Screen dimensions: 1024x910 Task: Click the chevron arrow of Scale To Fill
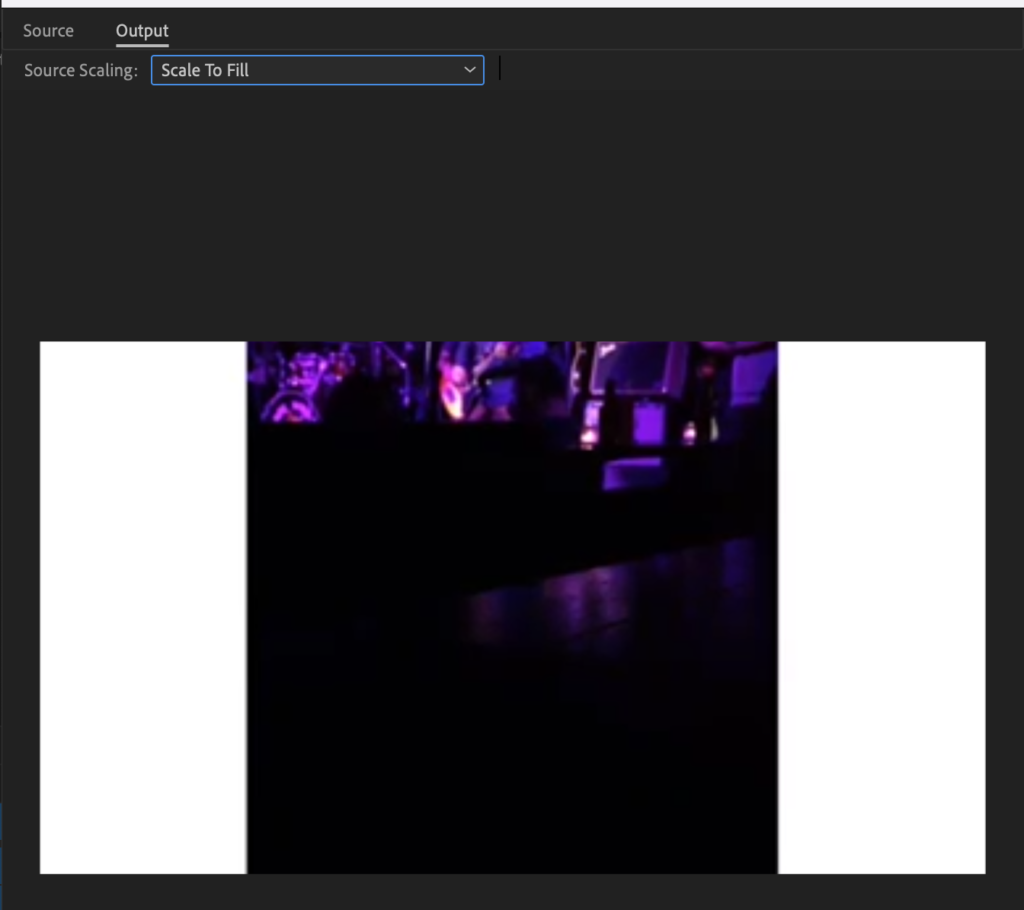[x=470, y=70]
